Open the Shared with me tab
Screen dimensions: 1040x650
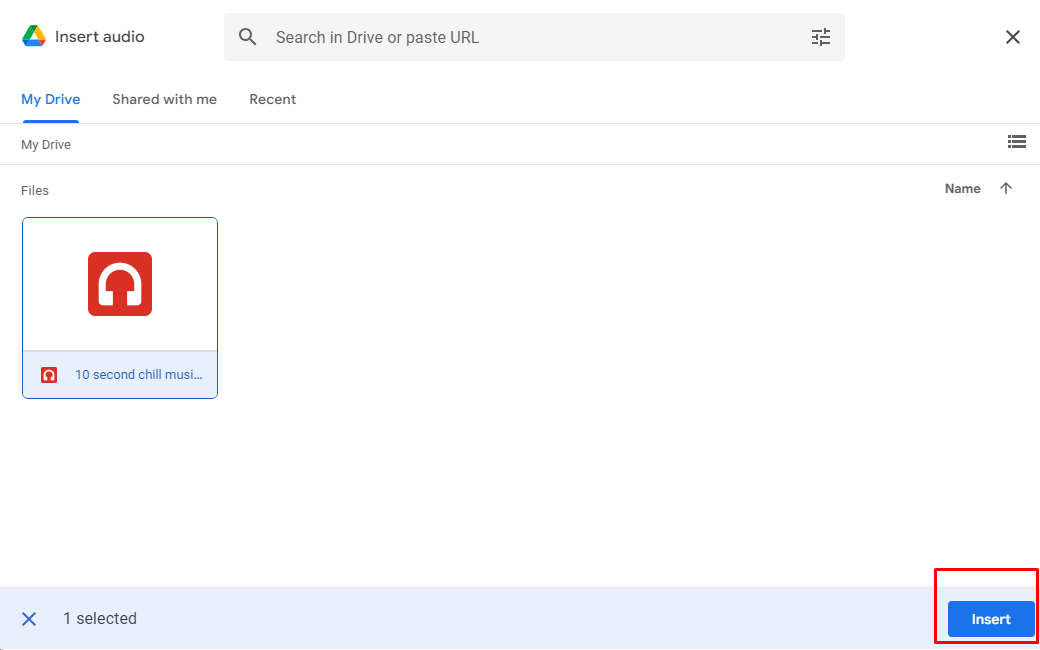coord(164,99)
